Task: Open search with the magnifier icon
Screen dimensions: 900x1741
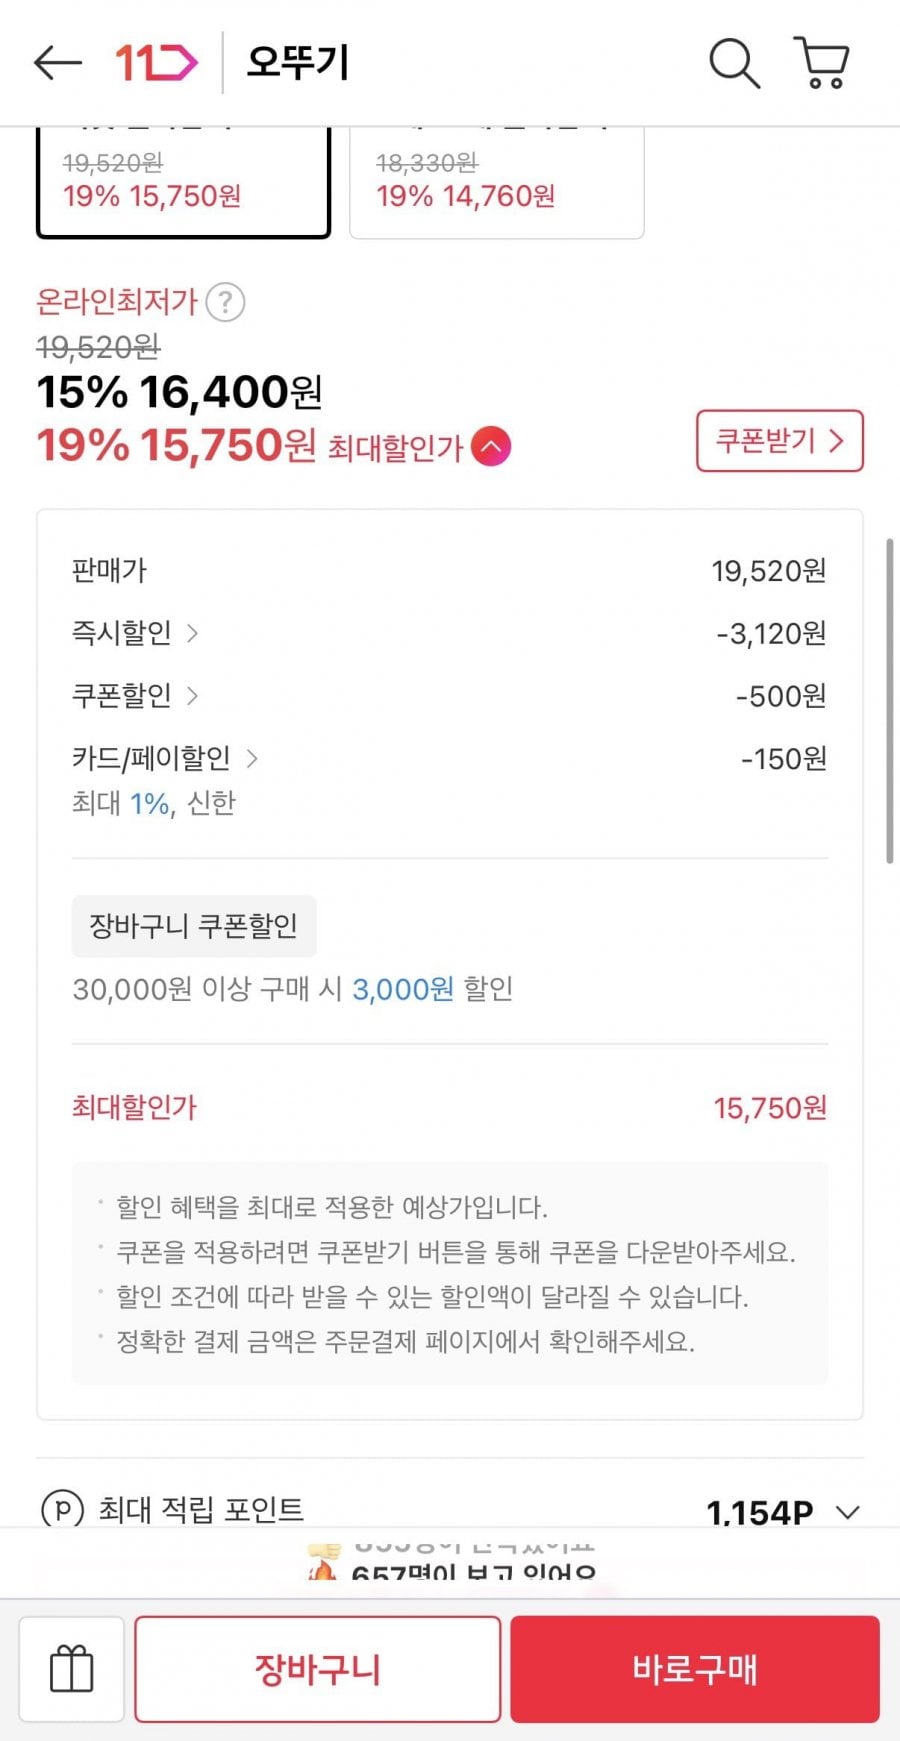Action: click(734, 63)
